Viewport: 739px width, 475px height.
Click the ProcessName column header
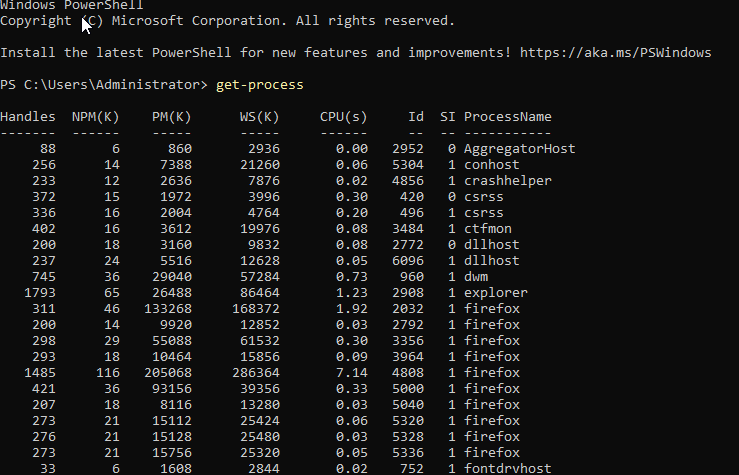pos(508,116)
